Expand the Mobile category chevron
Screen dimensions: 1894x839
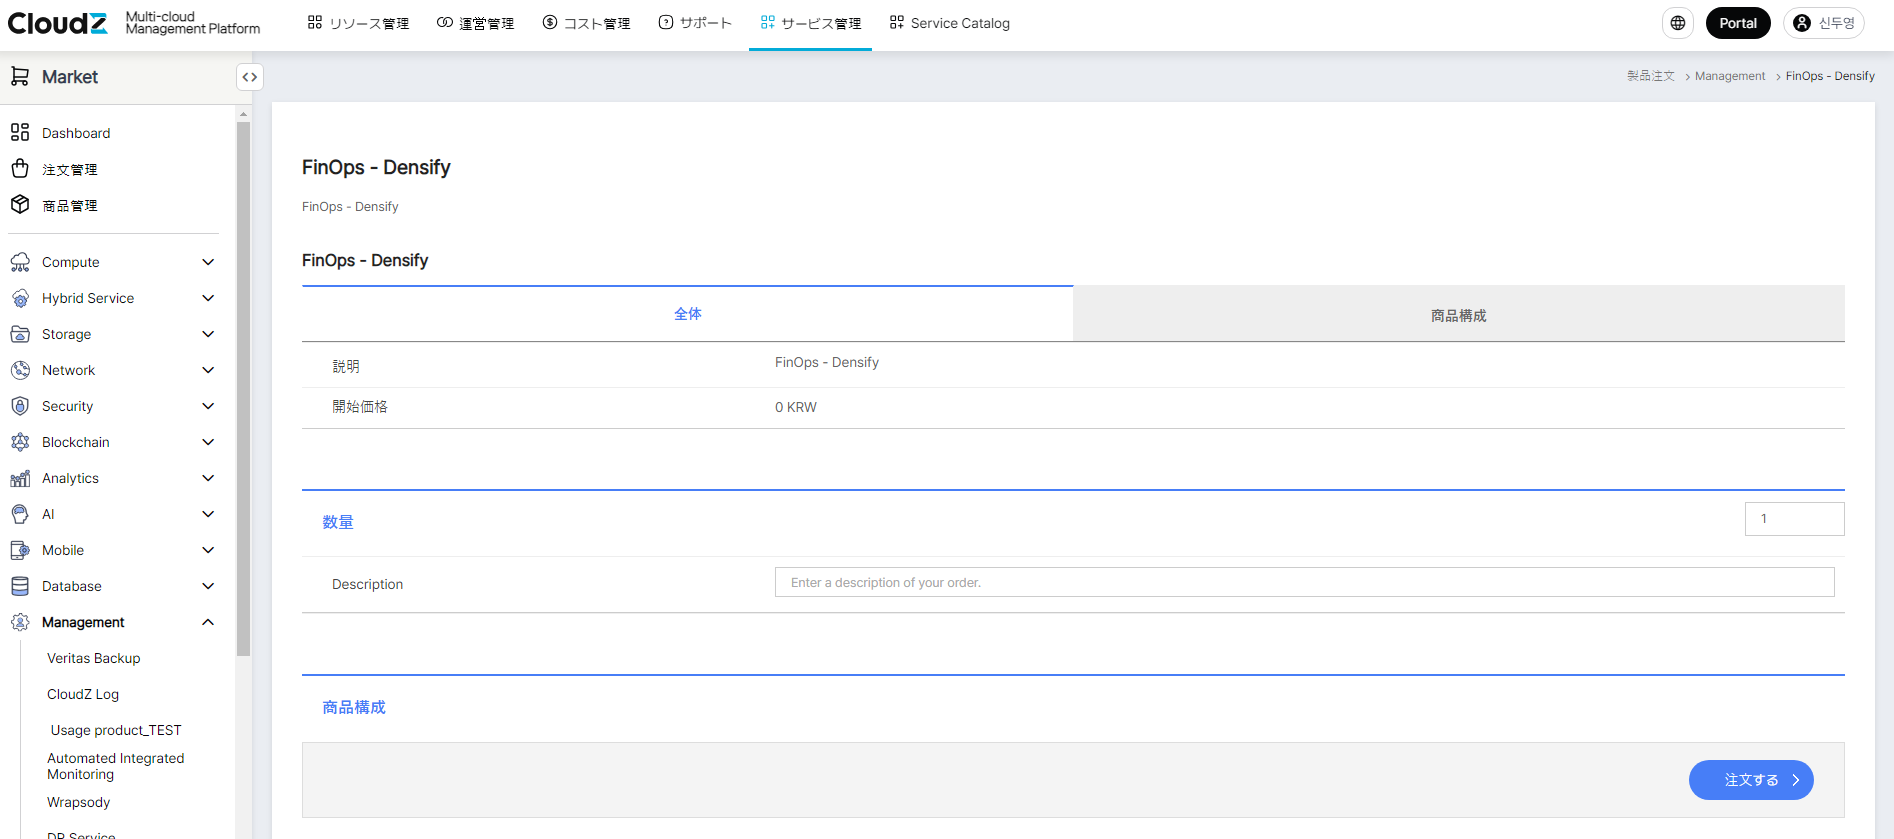[208, 550]
